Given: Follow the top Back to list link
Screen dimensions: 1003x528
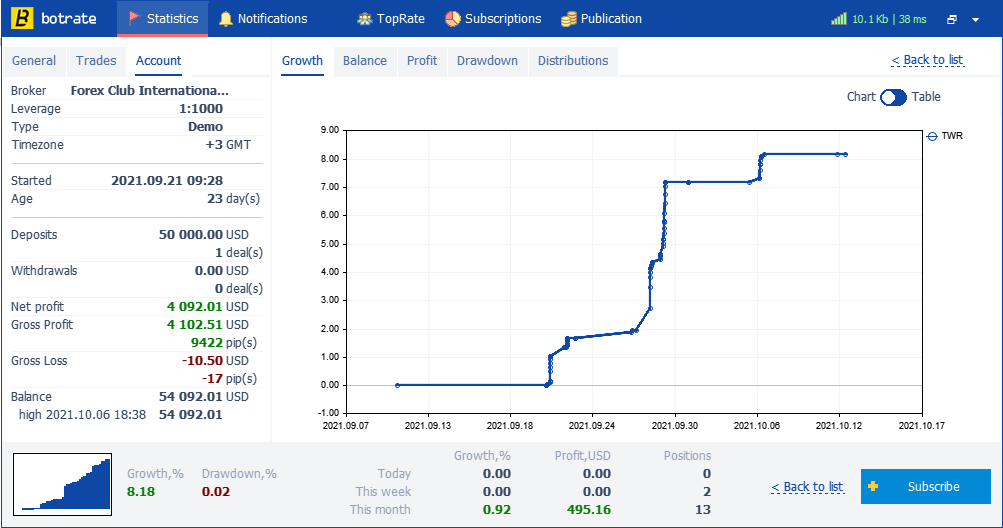Looking at the screenshot, I should point(928,60).
